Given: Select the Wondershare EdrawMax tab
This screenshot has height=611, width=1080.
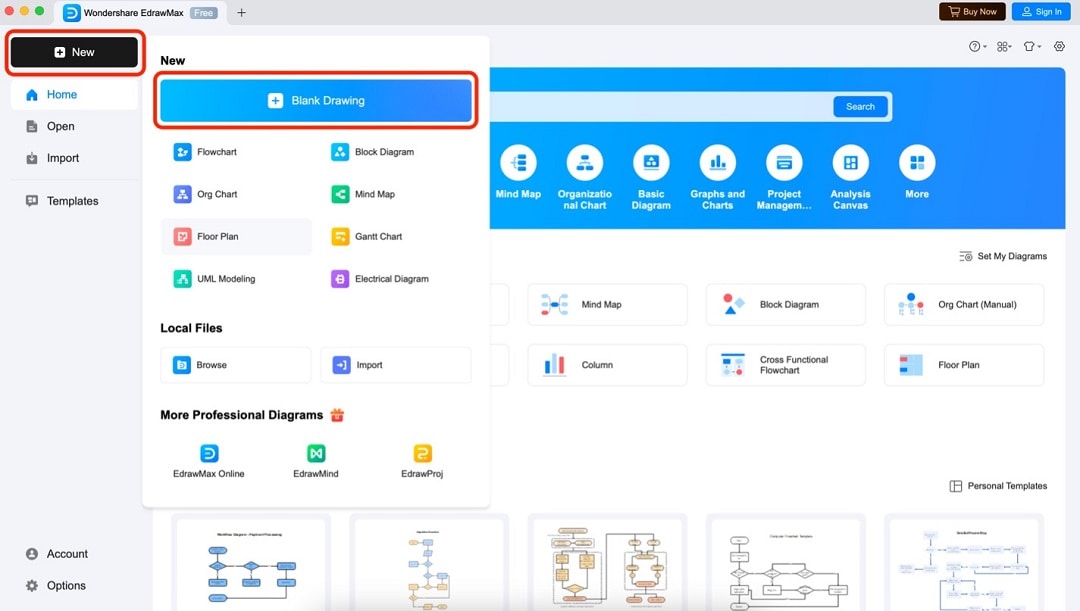Looking at the screenshot, I should tap(141, 12).
